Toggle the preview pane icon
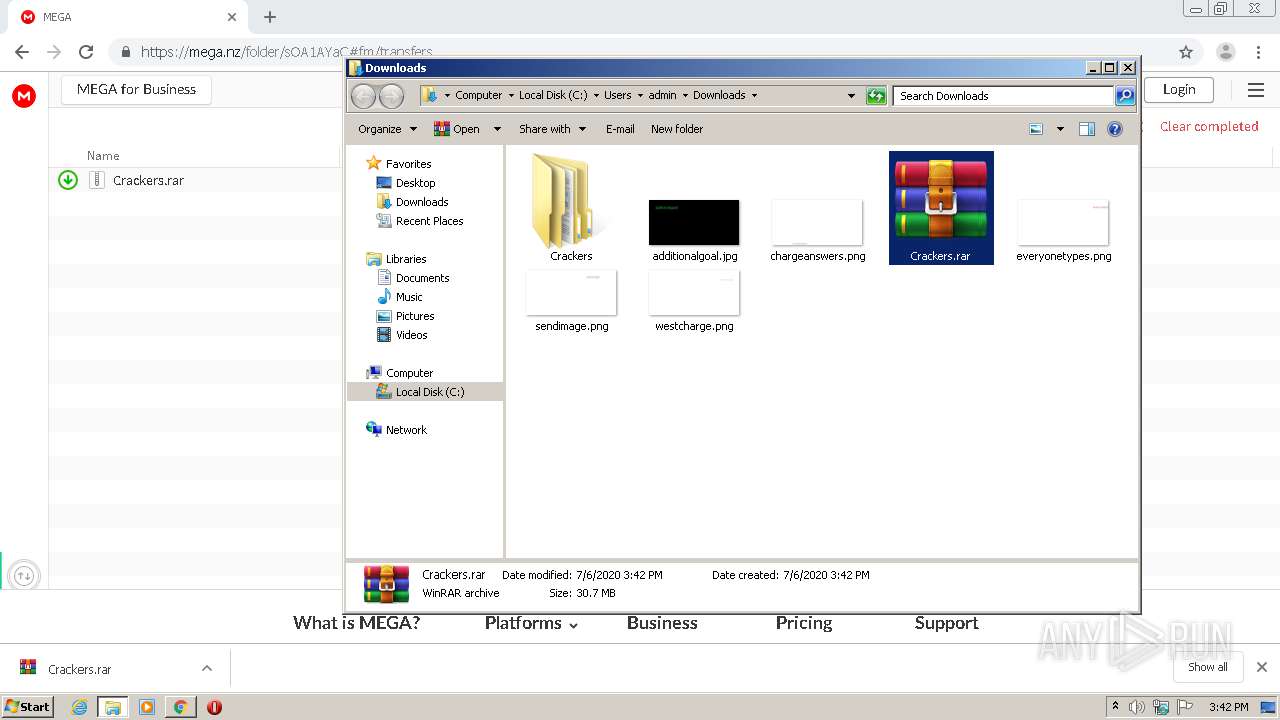The width and height of the screenshot is (1280, 720). coord(1087,129)
